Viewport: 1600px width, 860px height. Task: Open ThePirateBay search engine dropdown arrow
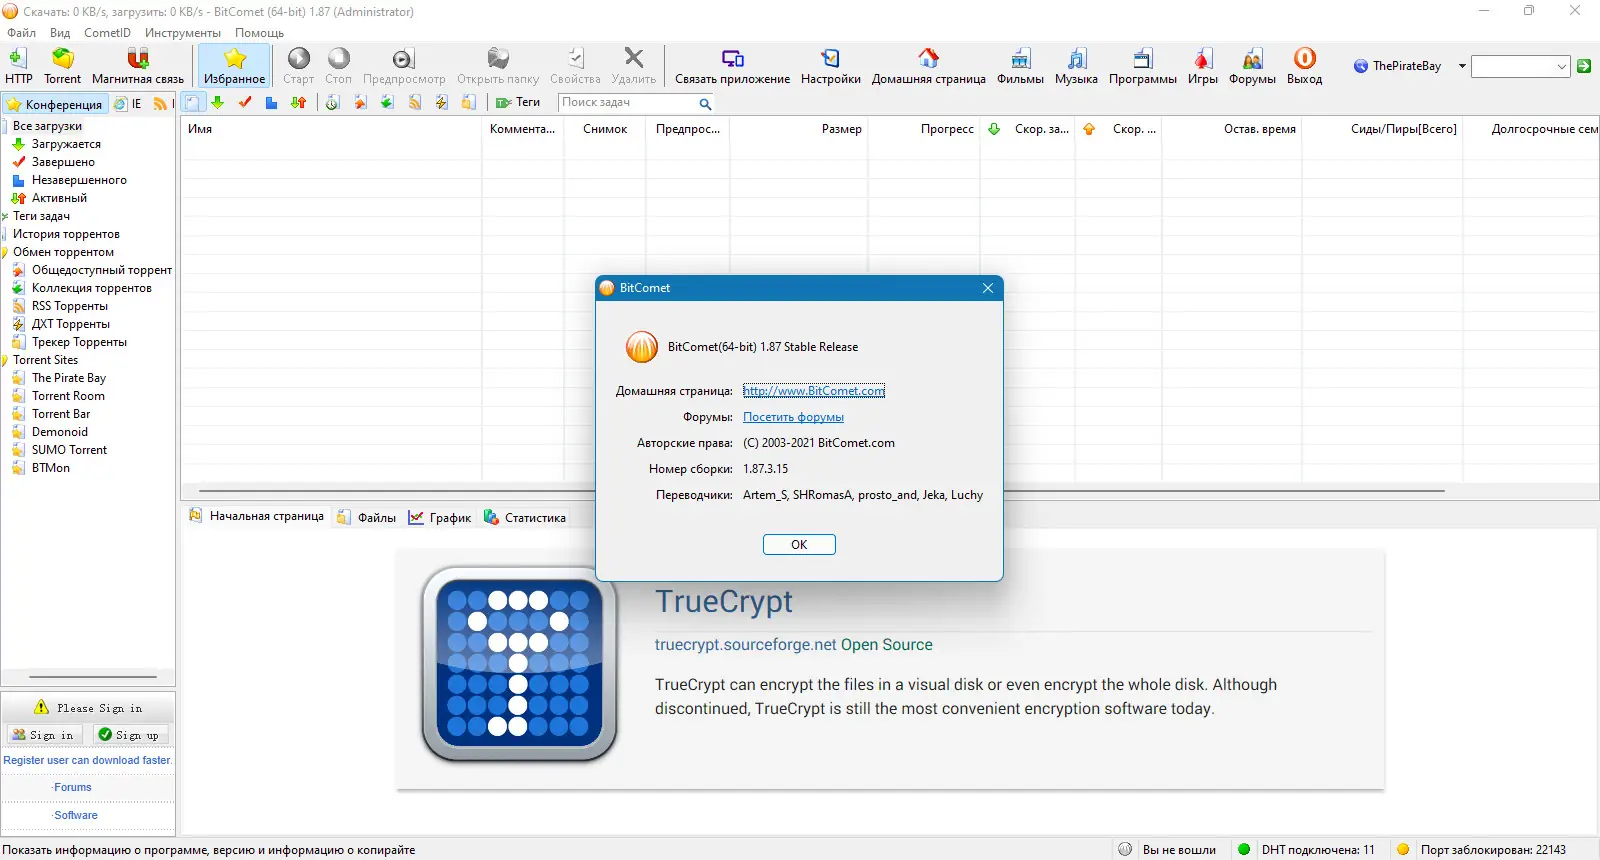1462,66
